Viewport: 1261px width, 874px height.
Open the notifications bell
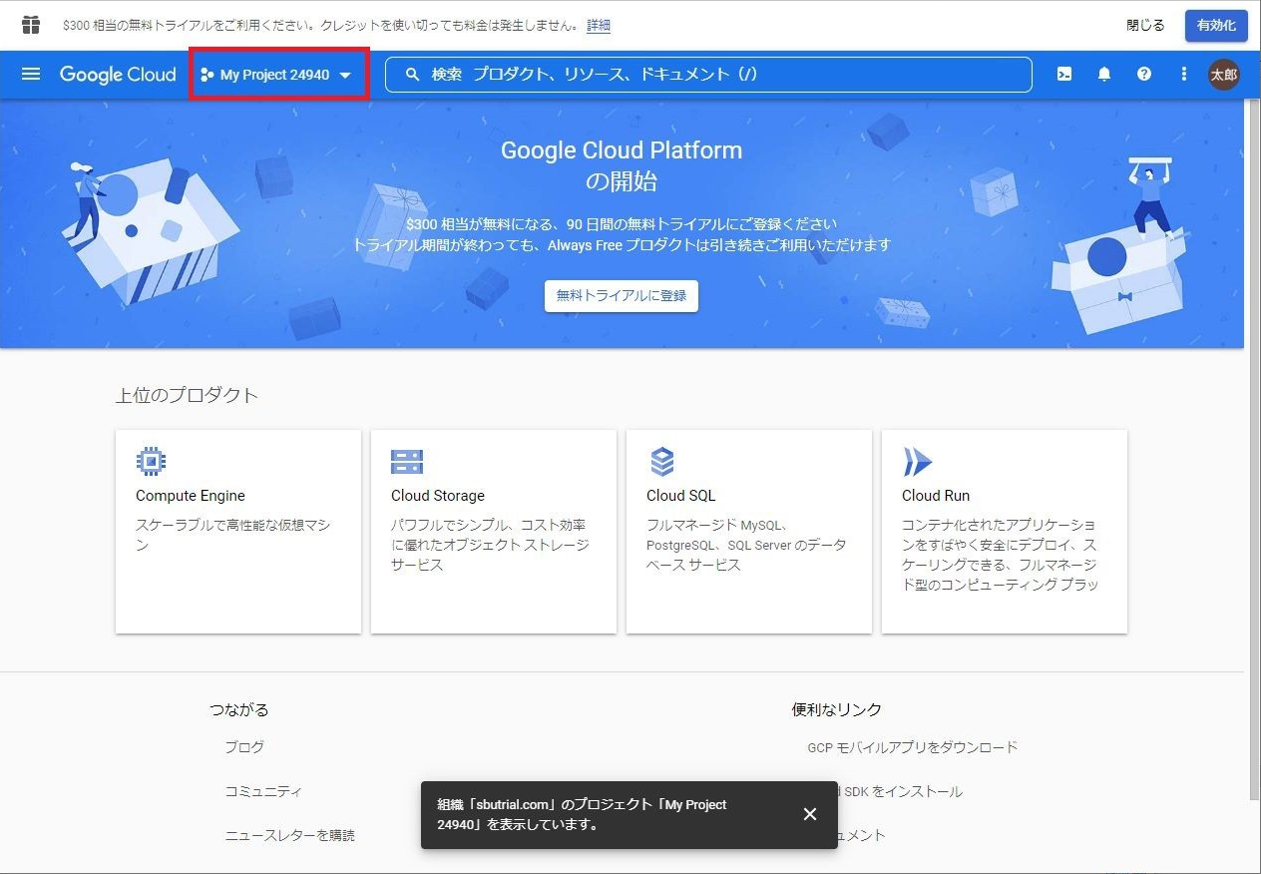pos(1104,74)
